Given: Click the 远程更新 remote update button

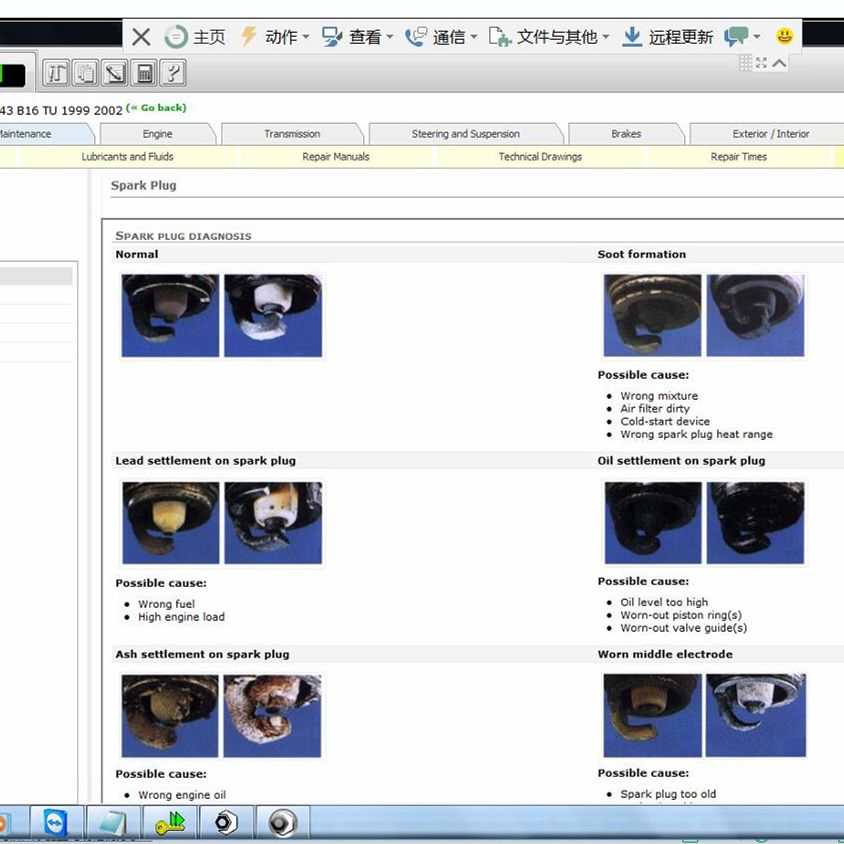Looking at the screenshot, I should pyautogui.click(x=668, y=37).
